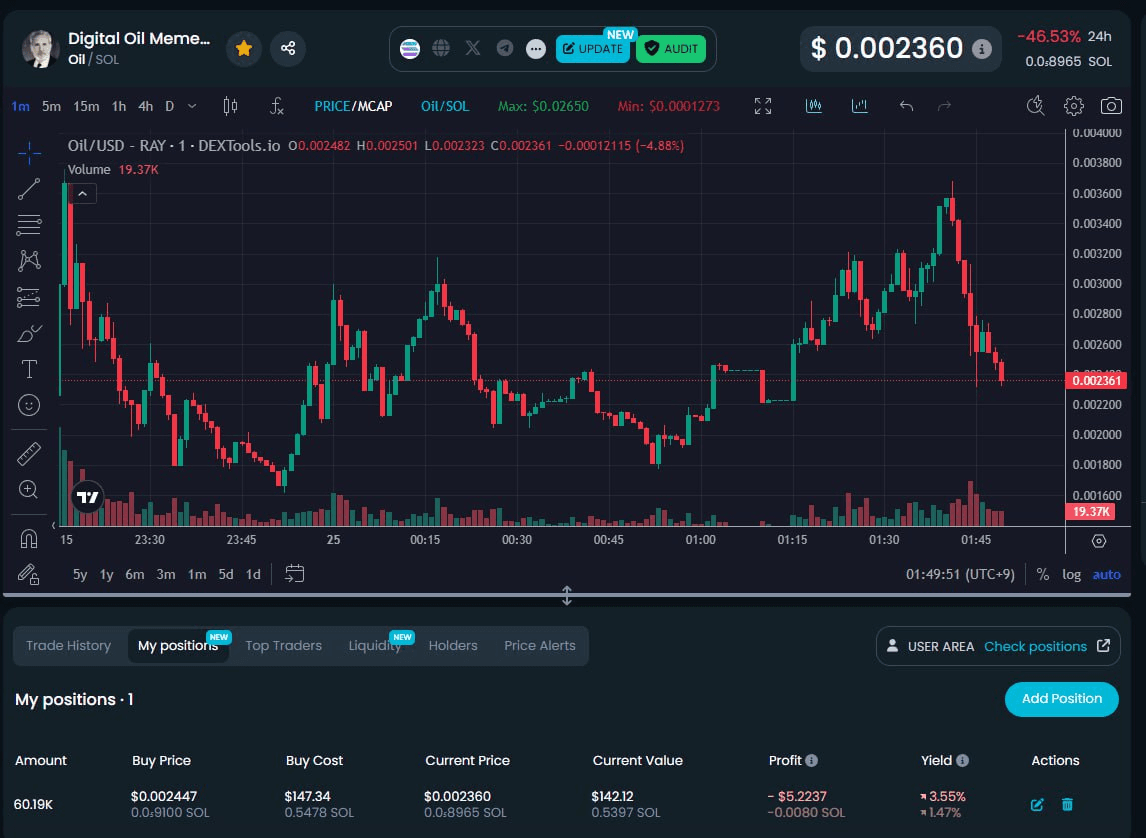The height and width of the screenshot is (838, 1146).
Task: Select the 1m timeframe
Action: [x=20, y=107]
